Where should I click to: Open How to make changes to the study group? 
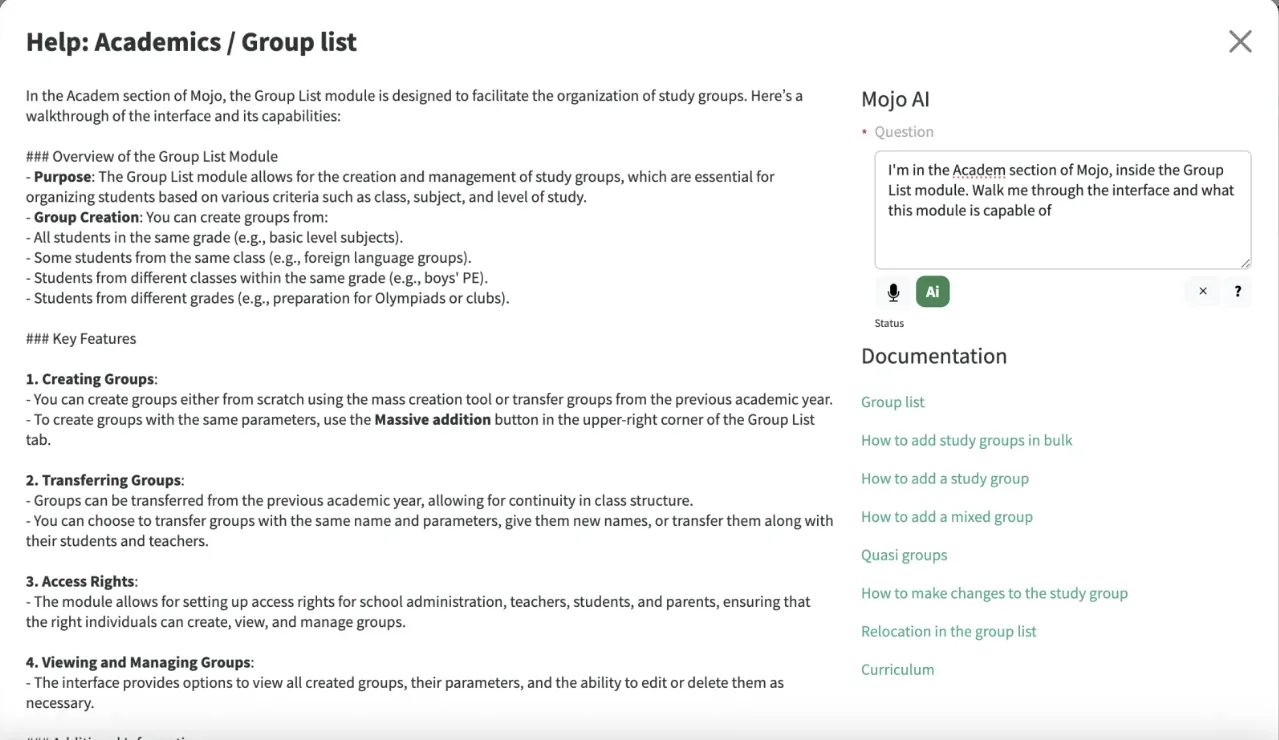pos(994,593)
